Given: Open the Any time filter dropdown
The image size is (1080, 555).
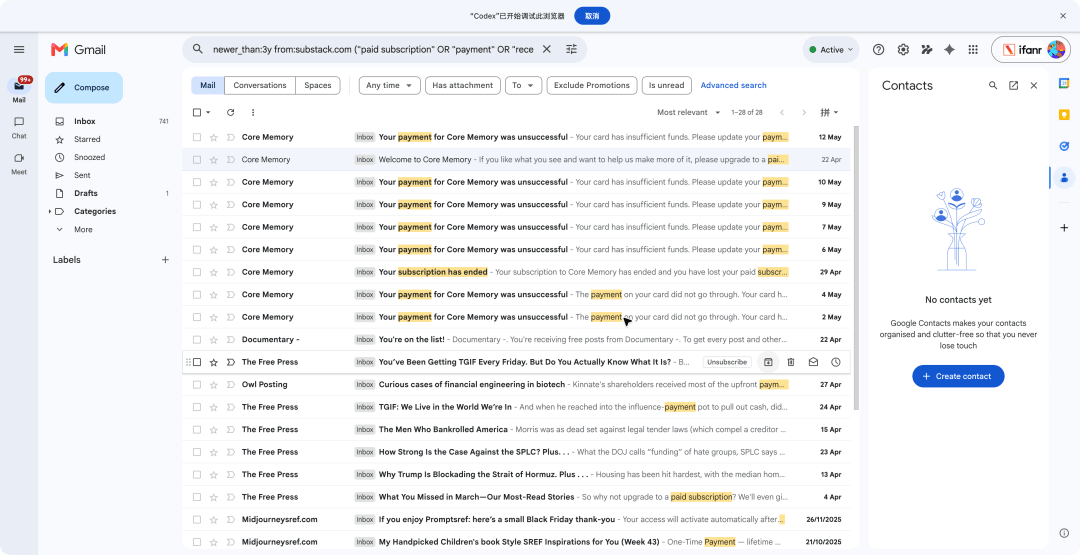Looking at the screenshot, I should (x=390, y=85).
